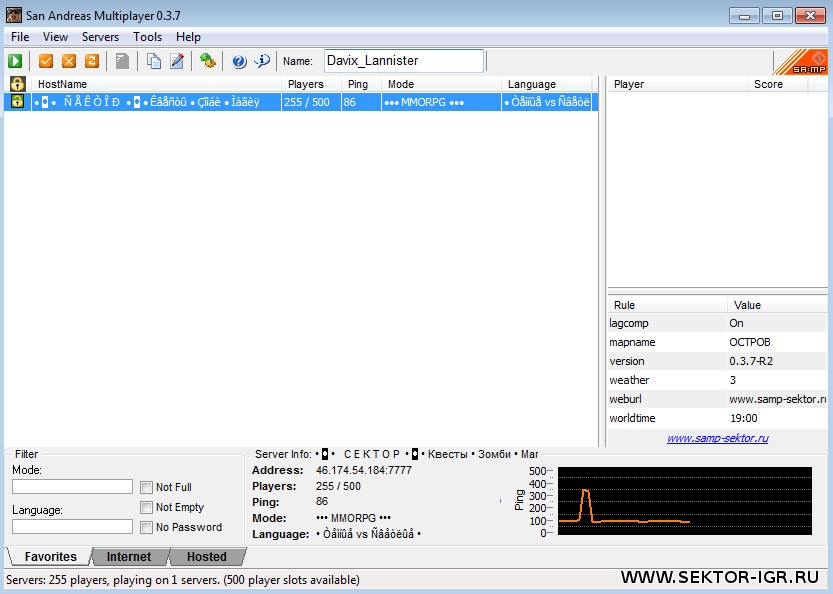Enable the No Password filter checkbox

point(146,527)
